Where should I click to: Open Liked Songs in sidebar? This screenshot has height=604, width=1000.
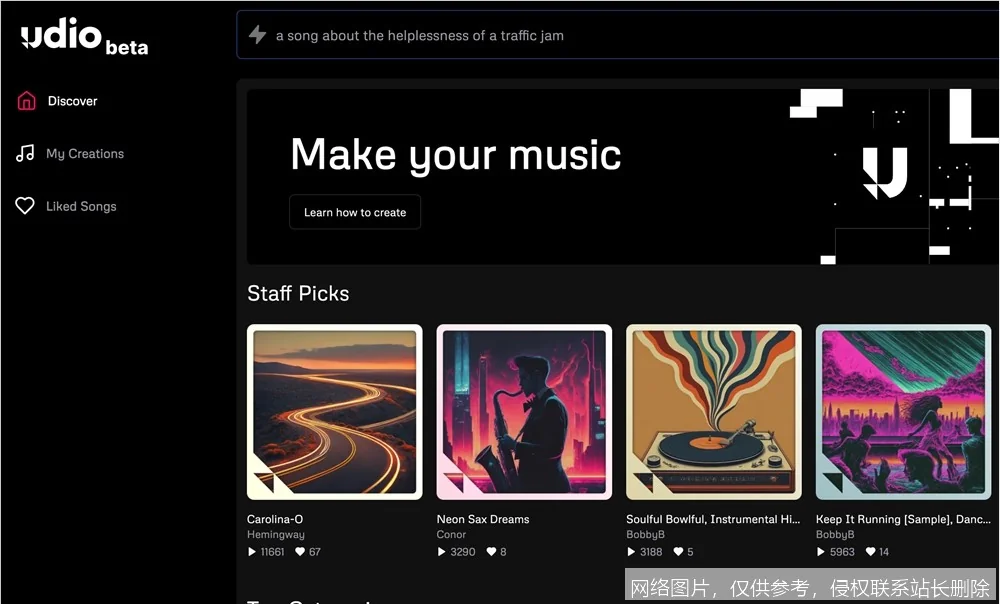coord(81,206)
